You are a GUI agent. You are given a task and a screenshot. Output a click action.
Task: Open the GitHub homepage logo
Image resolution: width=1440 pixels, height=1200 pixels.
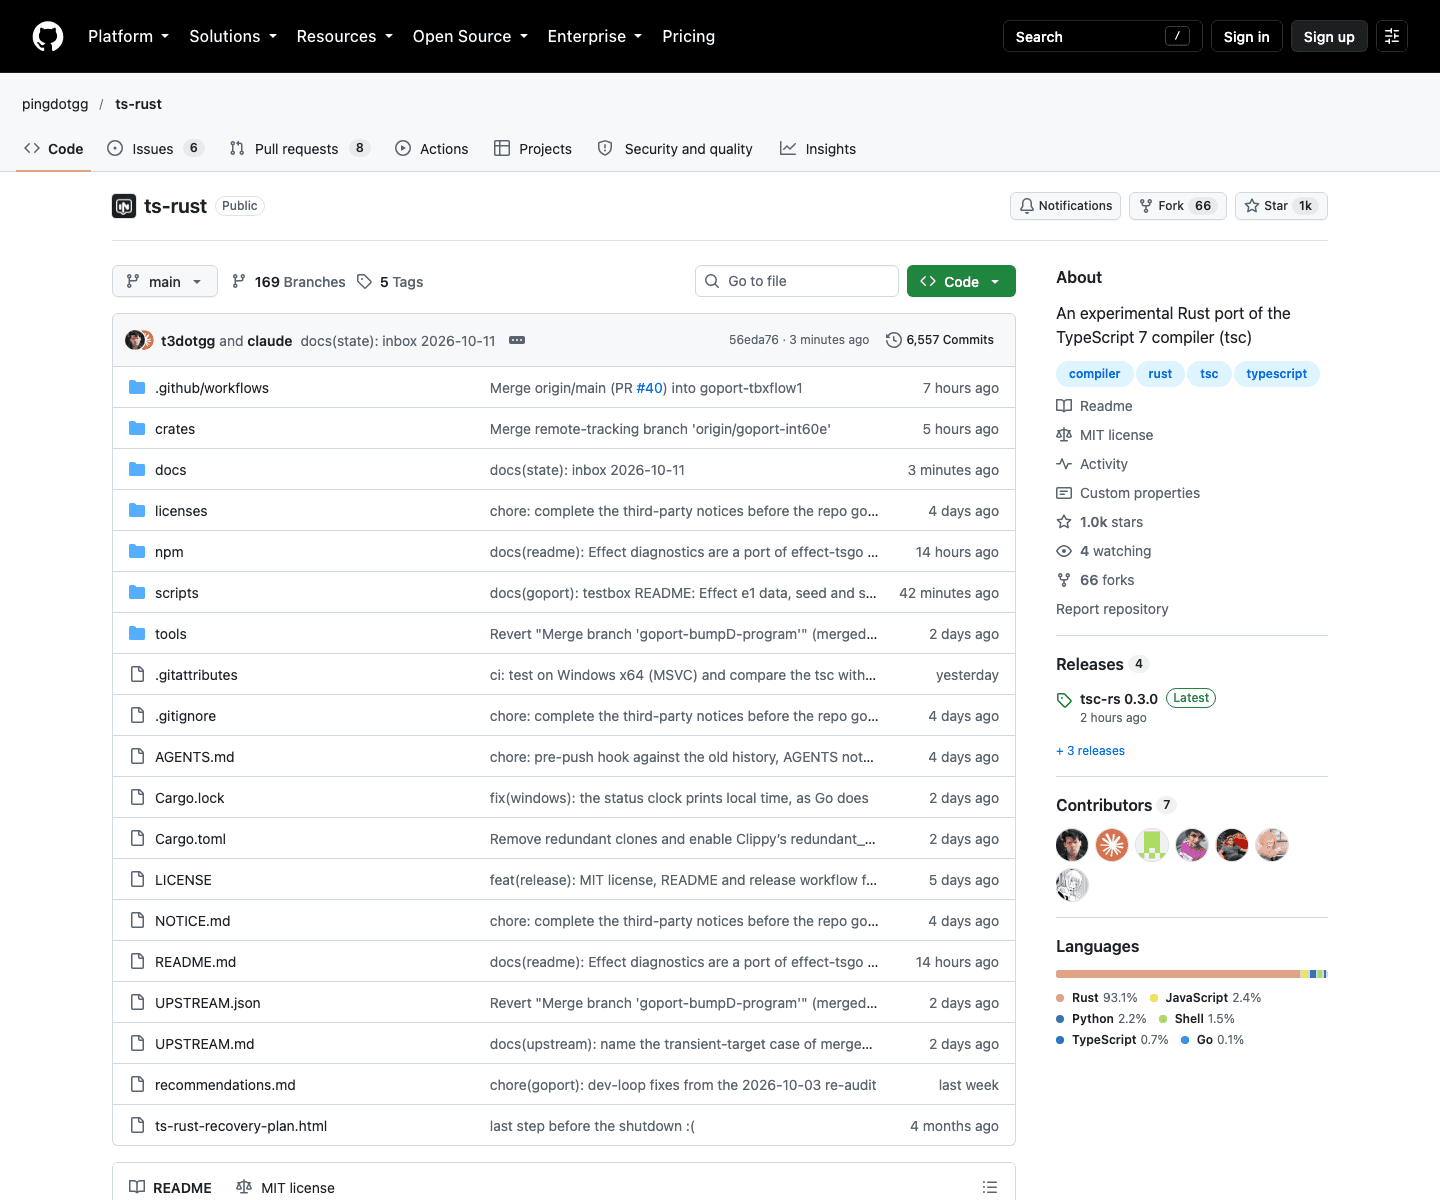(x=48, y=37)
